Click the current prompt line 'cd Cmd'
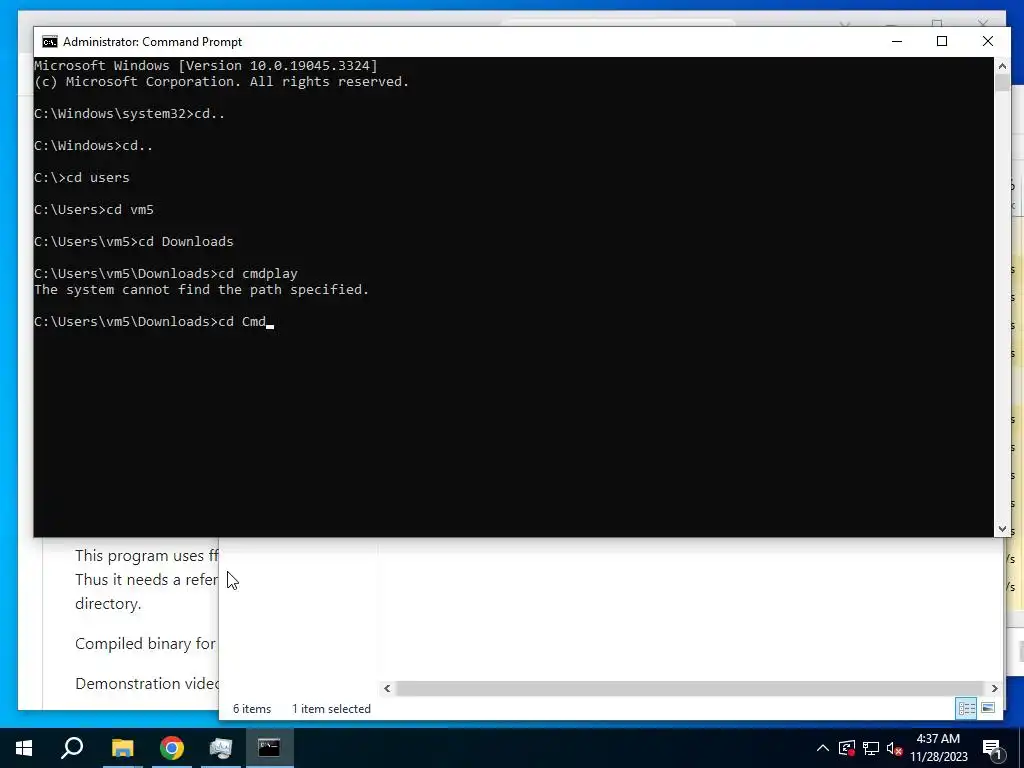 [154, 321]
